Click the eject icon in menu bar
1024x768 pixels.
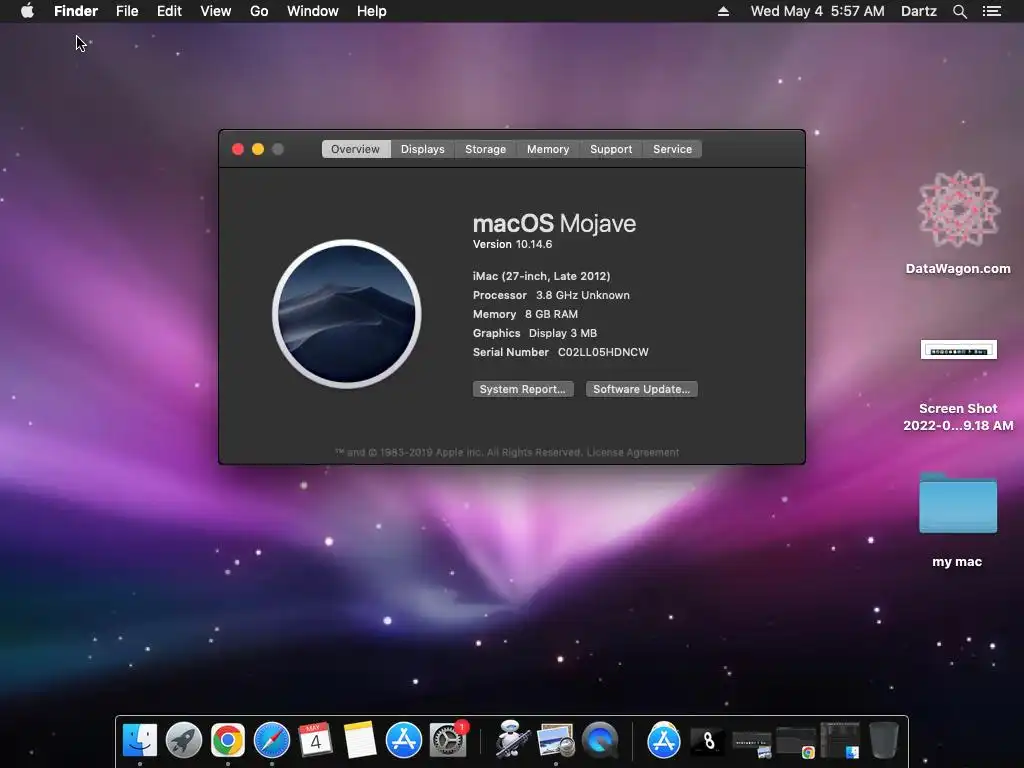point(723,11)
